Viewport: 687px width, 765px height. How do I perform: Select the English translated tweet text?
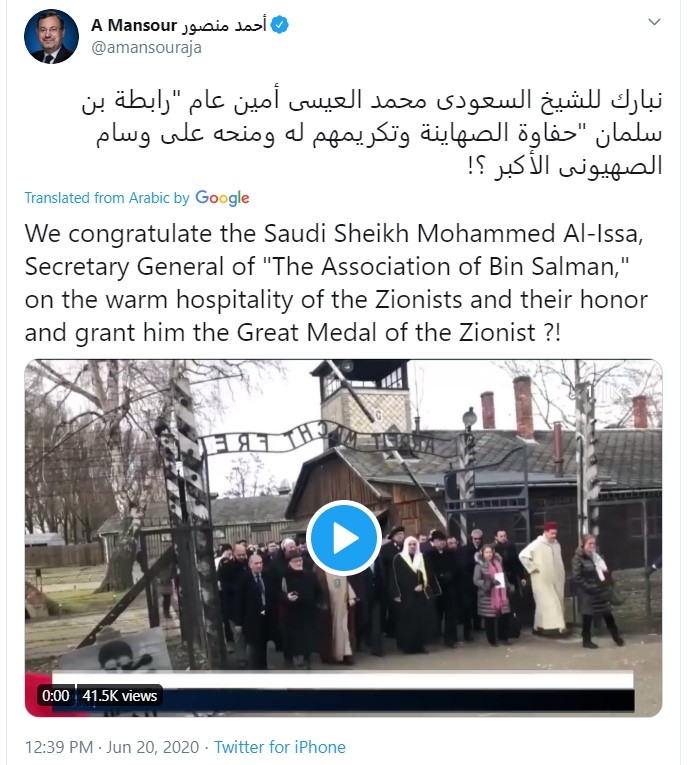tap(336, 283)
